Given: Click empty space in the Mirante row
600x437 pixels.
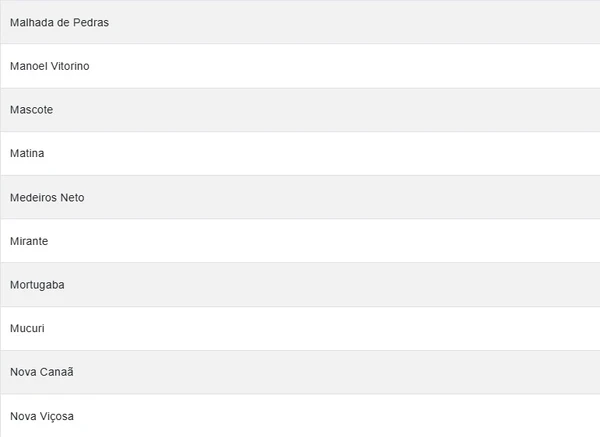Looking at the screenshot, I should tap(350, 242).
